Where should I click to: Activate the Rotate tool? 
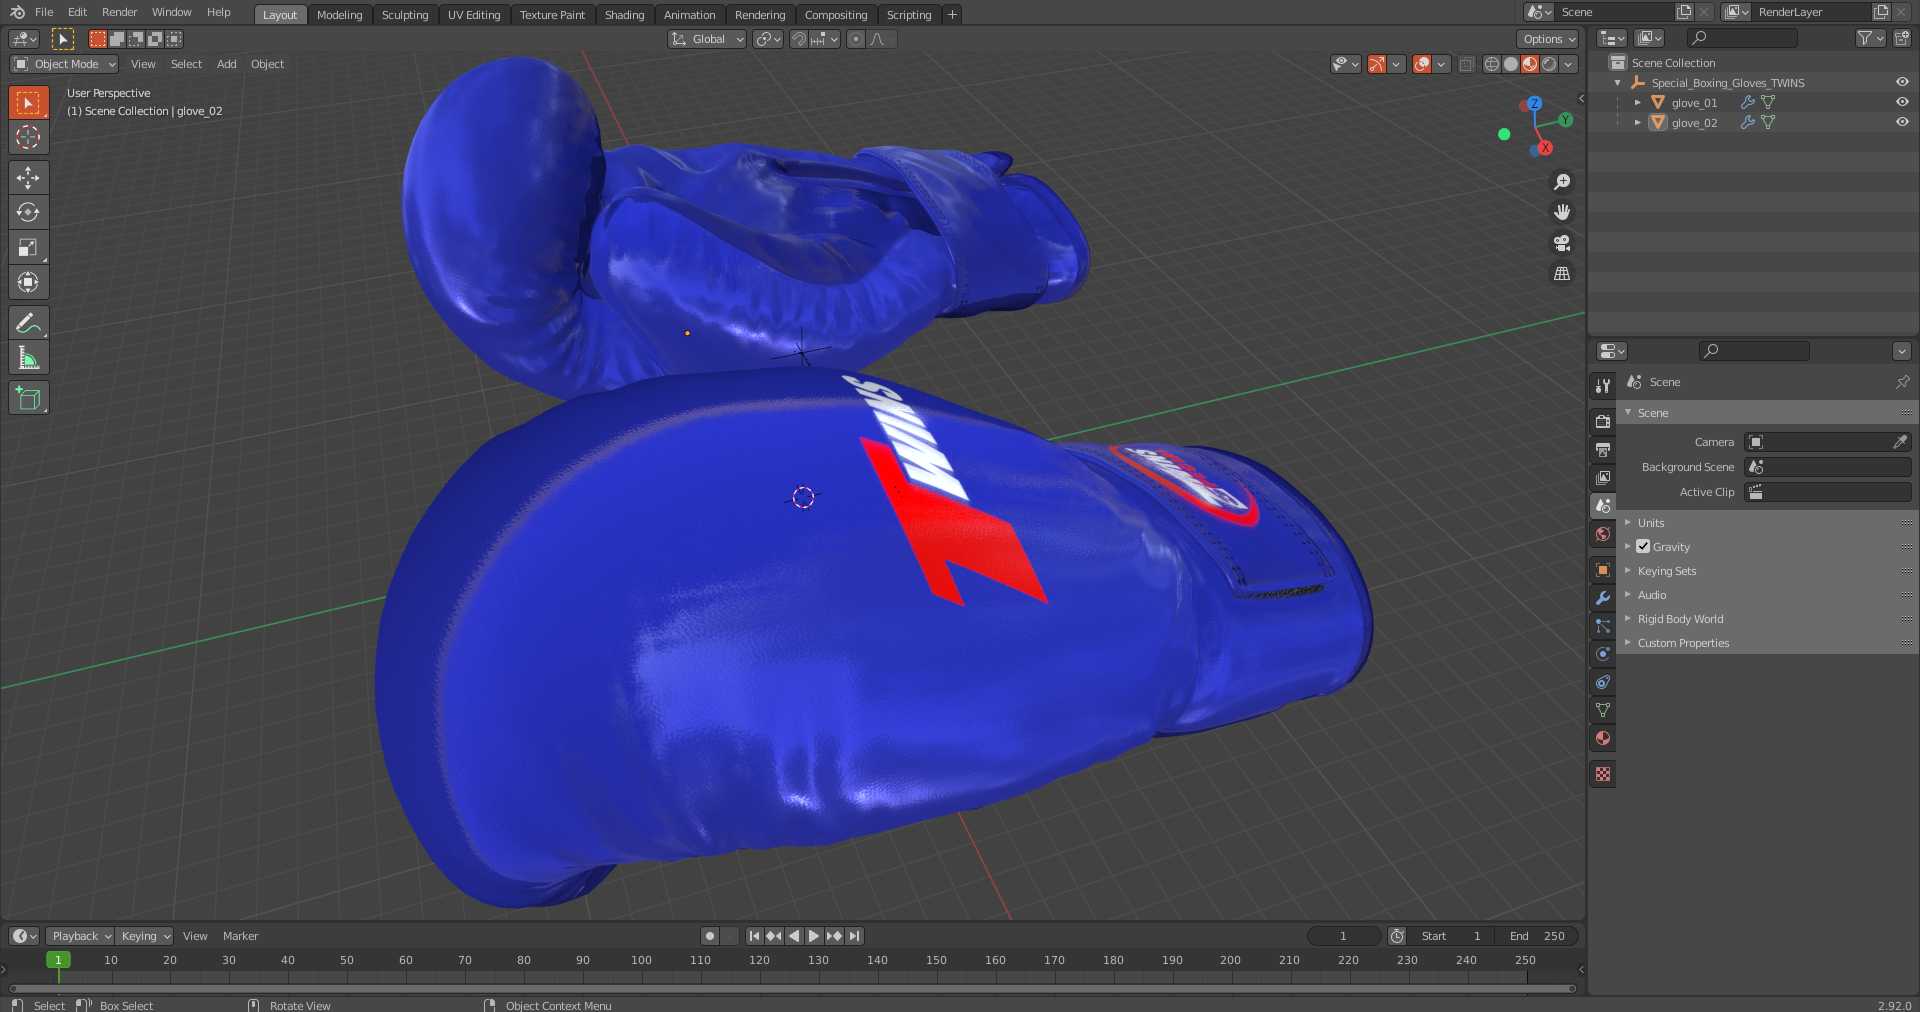[28, 212]
